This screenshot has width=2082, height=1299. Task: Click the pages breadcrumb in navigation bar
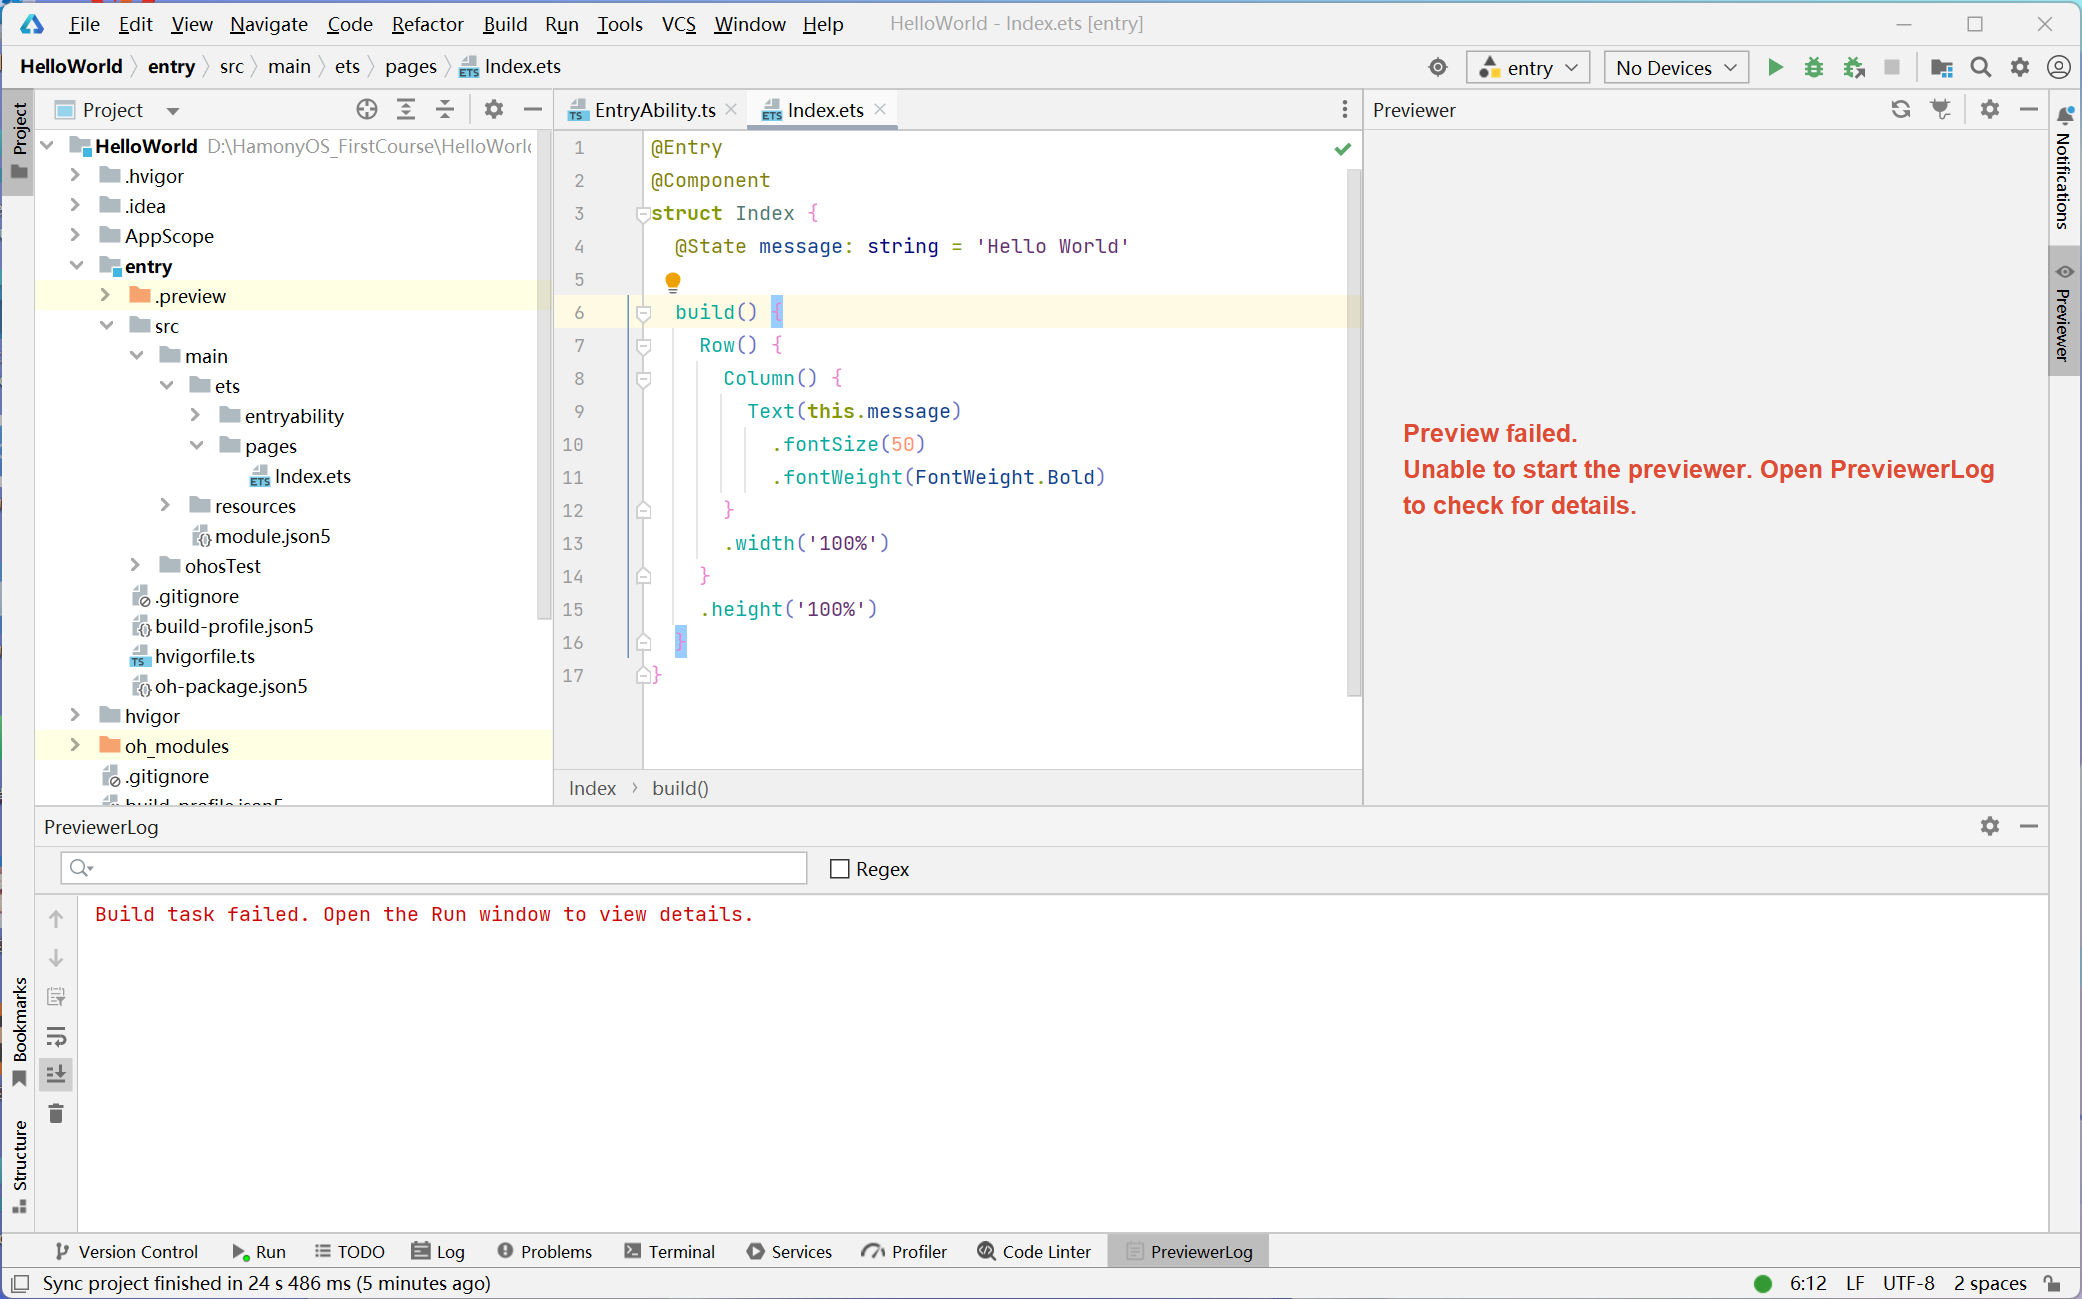coord(411,66)
